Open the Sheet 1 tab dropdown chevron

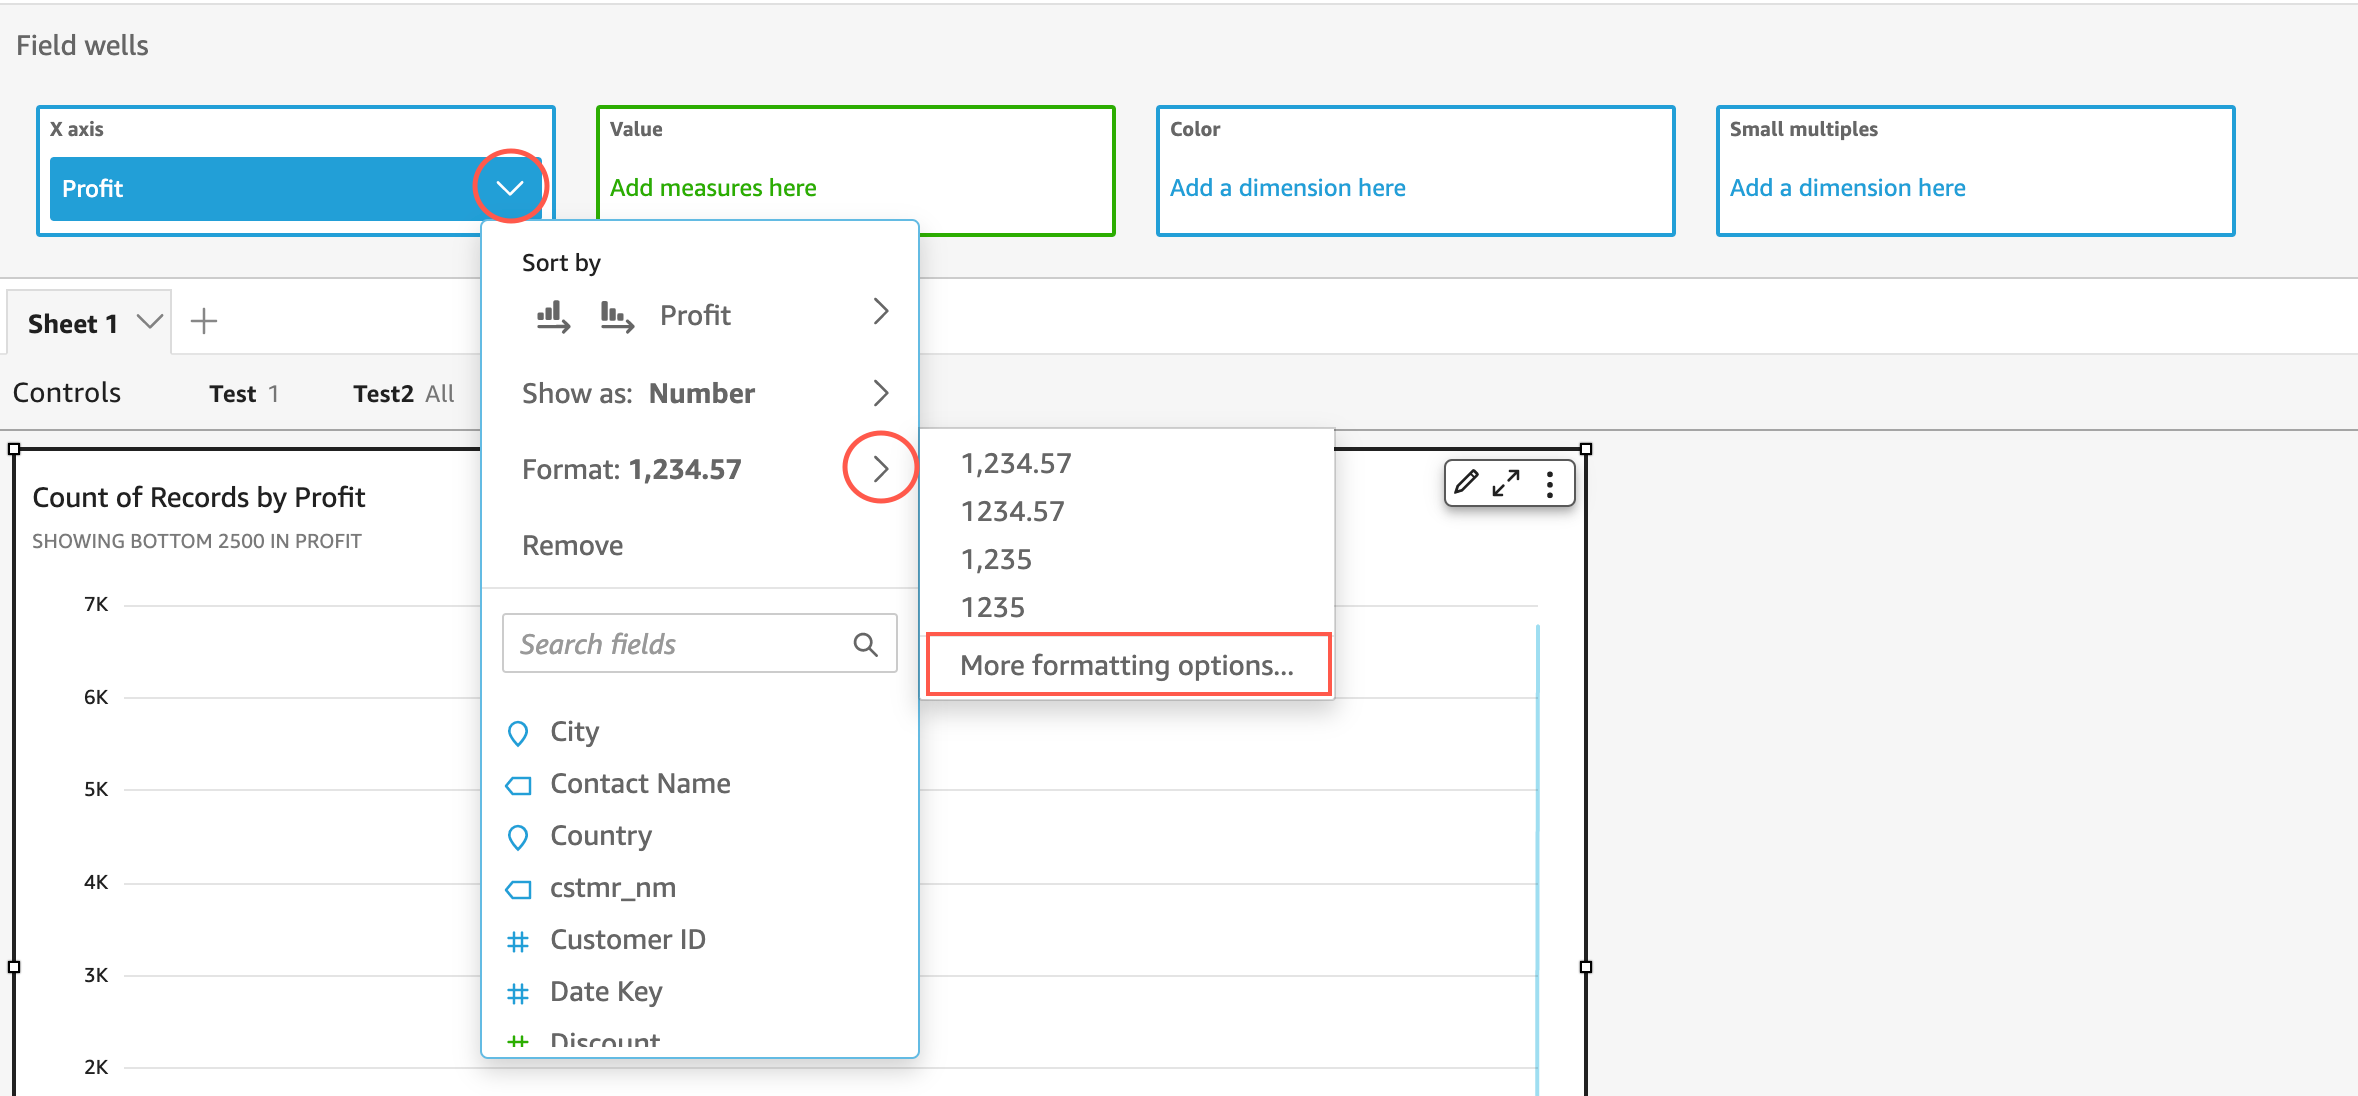pyautogui.click(x=150, y=322)
